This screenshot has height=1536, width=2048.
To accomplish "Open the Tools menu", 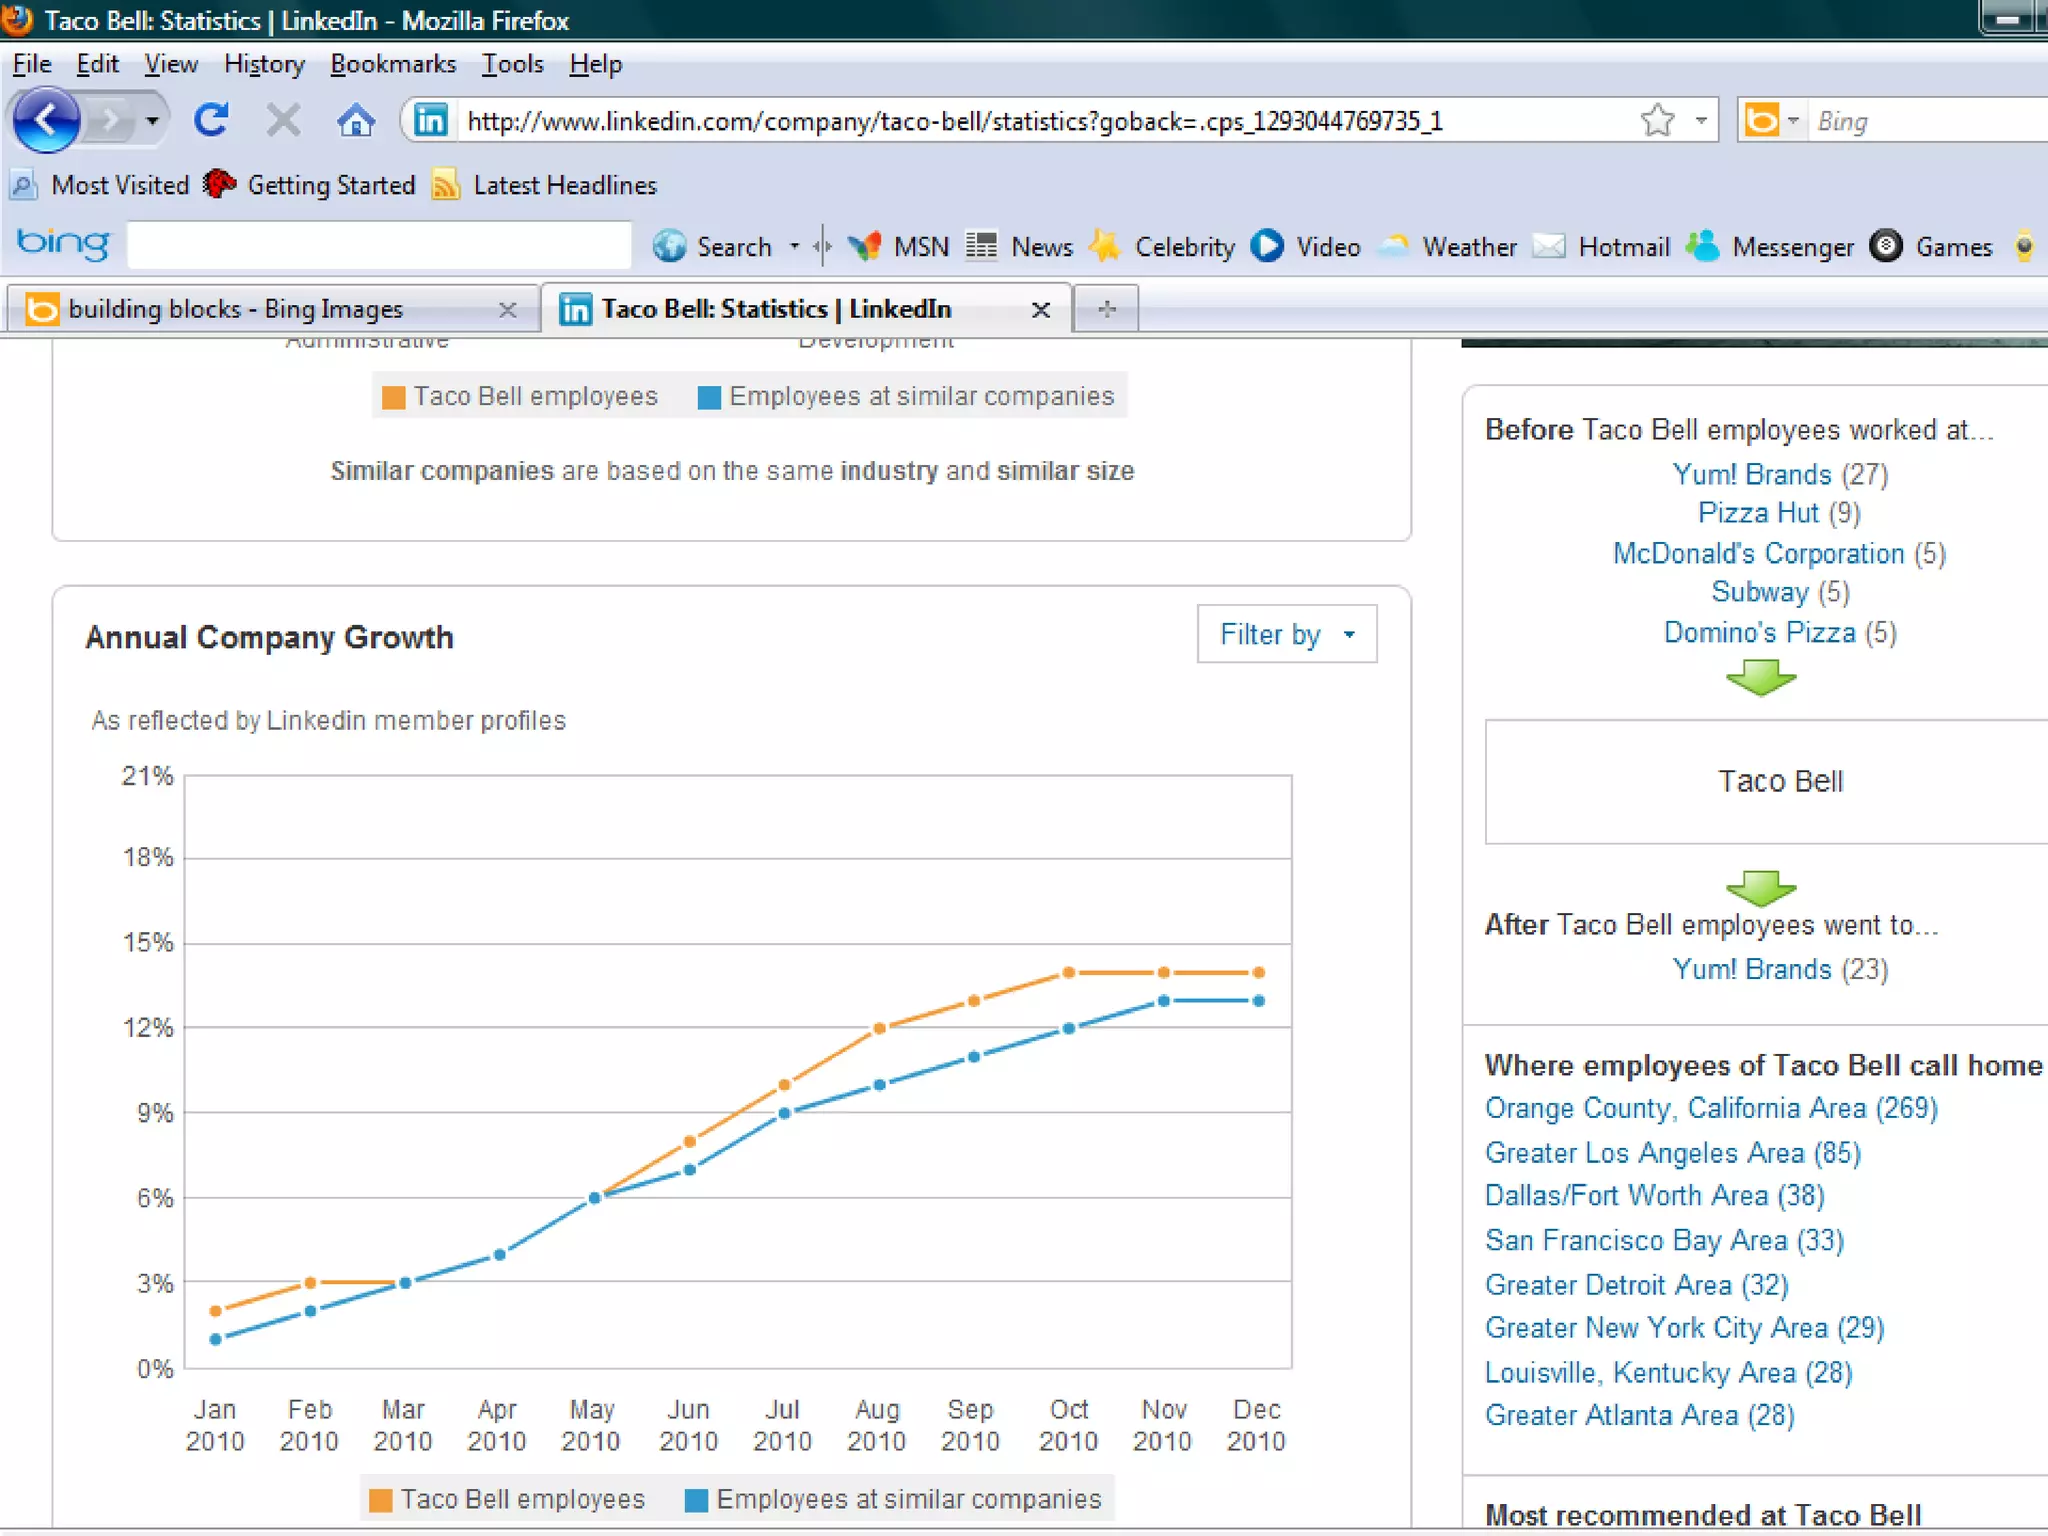I will click(513, 64).
